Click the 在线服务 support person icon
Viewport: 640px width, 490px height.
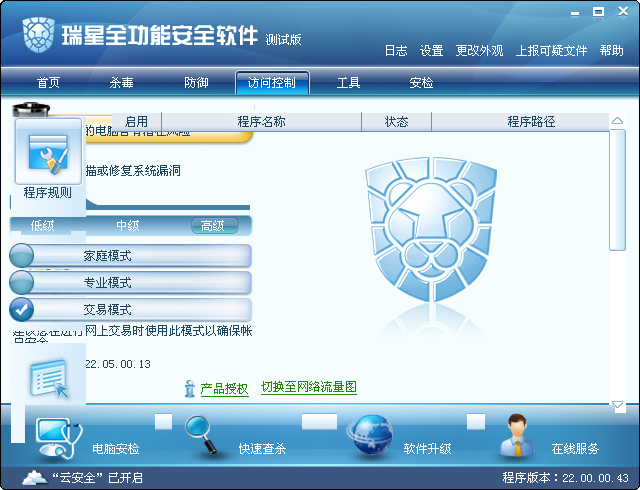[x=518, y=435]
